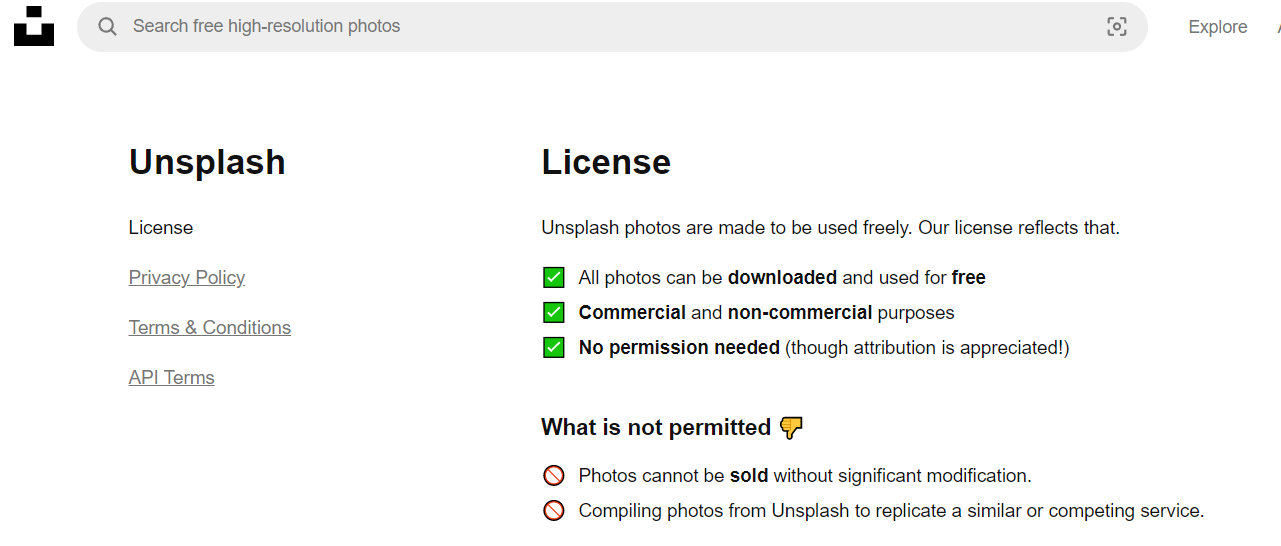Open the API Terms link

(172, 378)
